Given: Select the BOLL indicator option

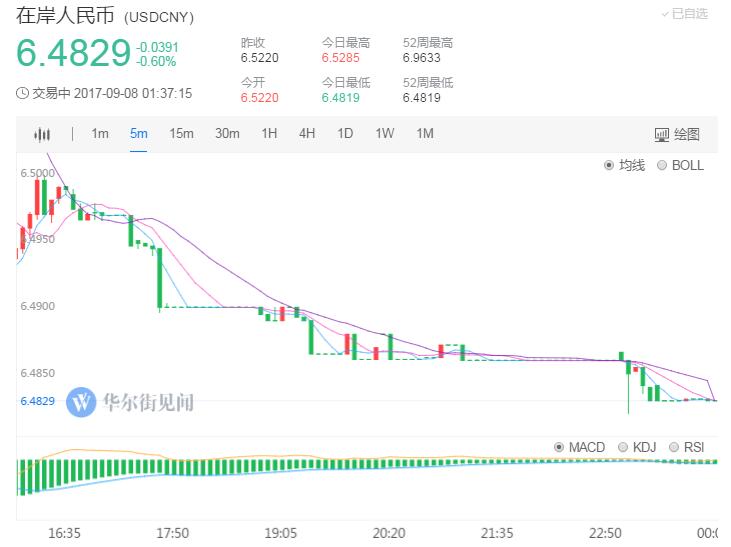Looking at the screenshot, I should (x=662, y=165).
